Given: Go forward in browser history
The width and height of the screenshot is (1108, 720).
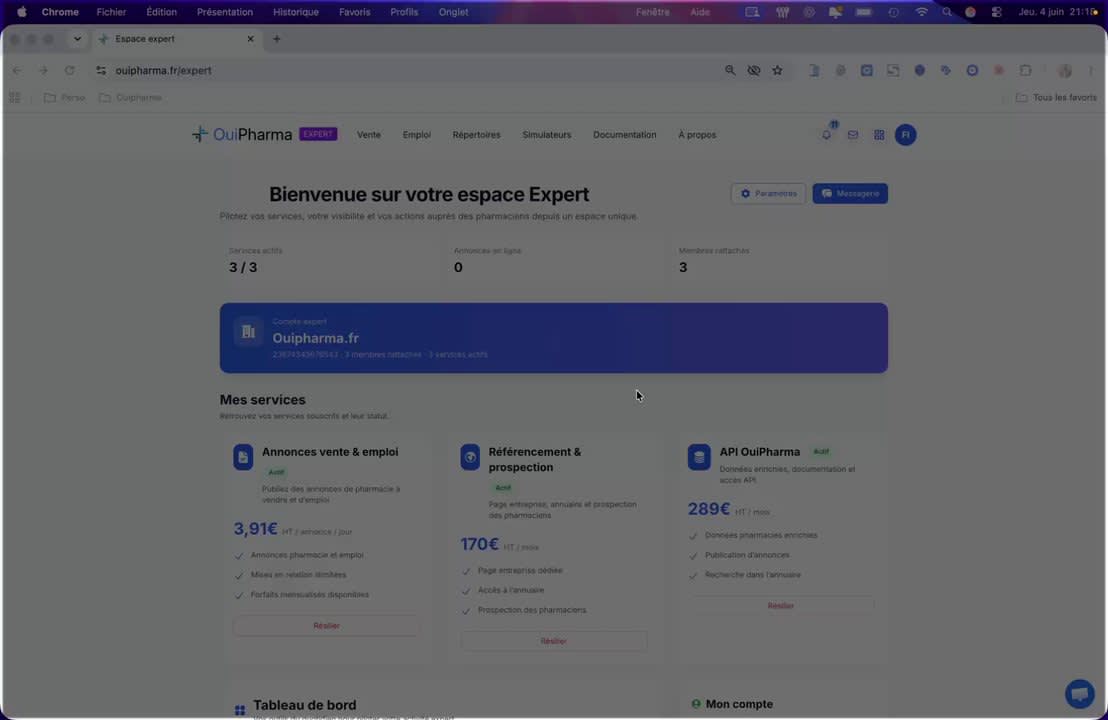Looking at the screenshot, I should pyautogui.click(x=43, y=71).
